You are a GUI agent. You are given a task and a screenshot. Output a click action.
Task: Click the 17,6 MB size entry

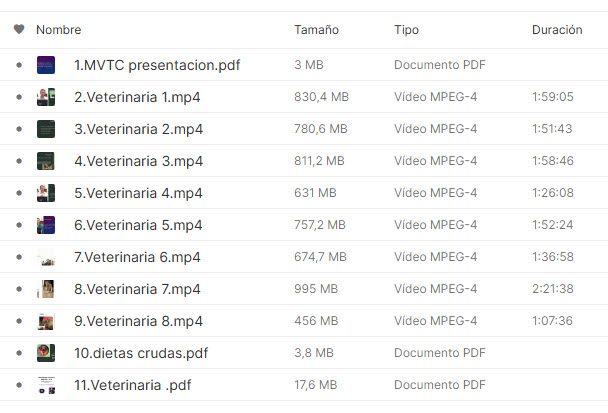(316, 385)
